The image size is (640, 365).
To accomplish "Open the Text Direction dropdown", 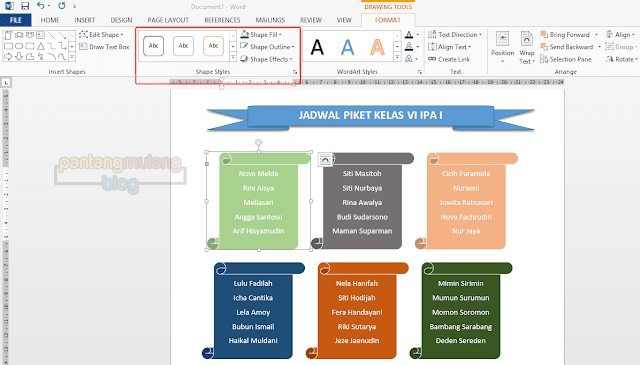I will click(x=455, y=35).
